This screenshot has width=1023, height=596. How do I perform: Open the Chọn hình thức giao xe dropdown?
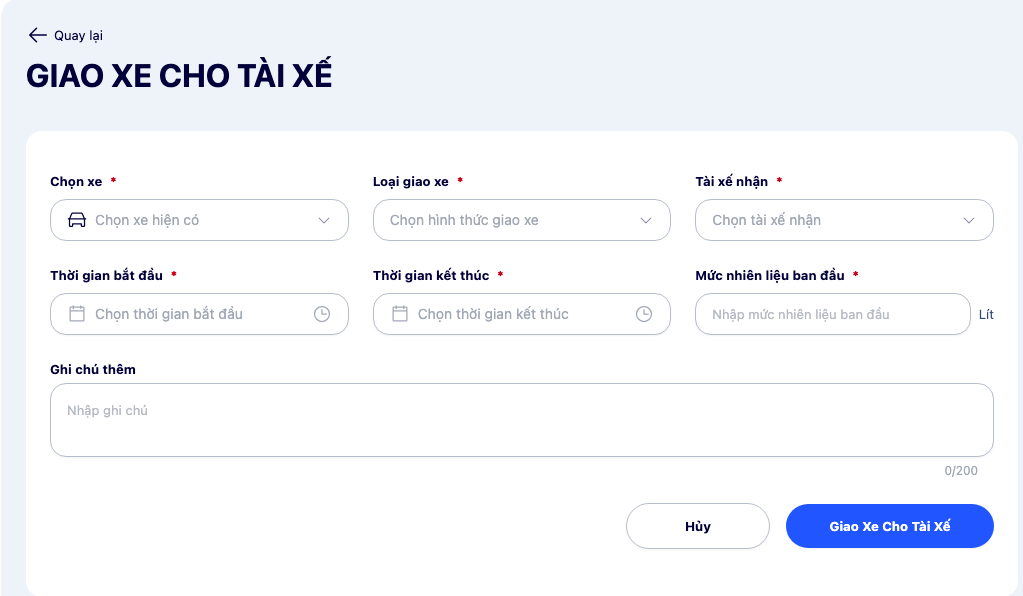point(521,220)
